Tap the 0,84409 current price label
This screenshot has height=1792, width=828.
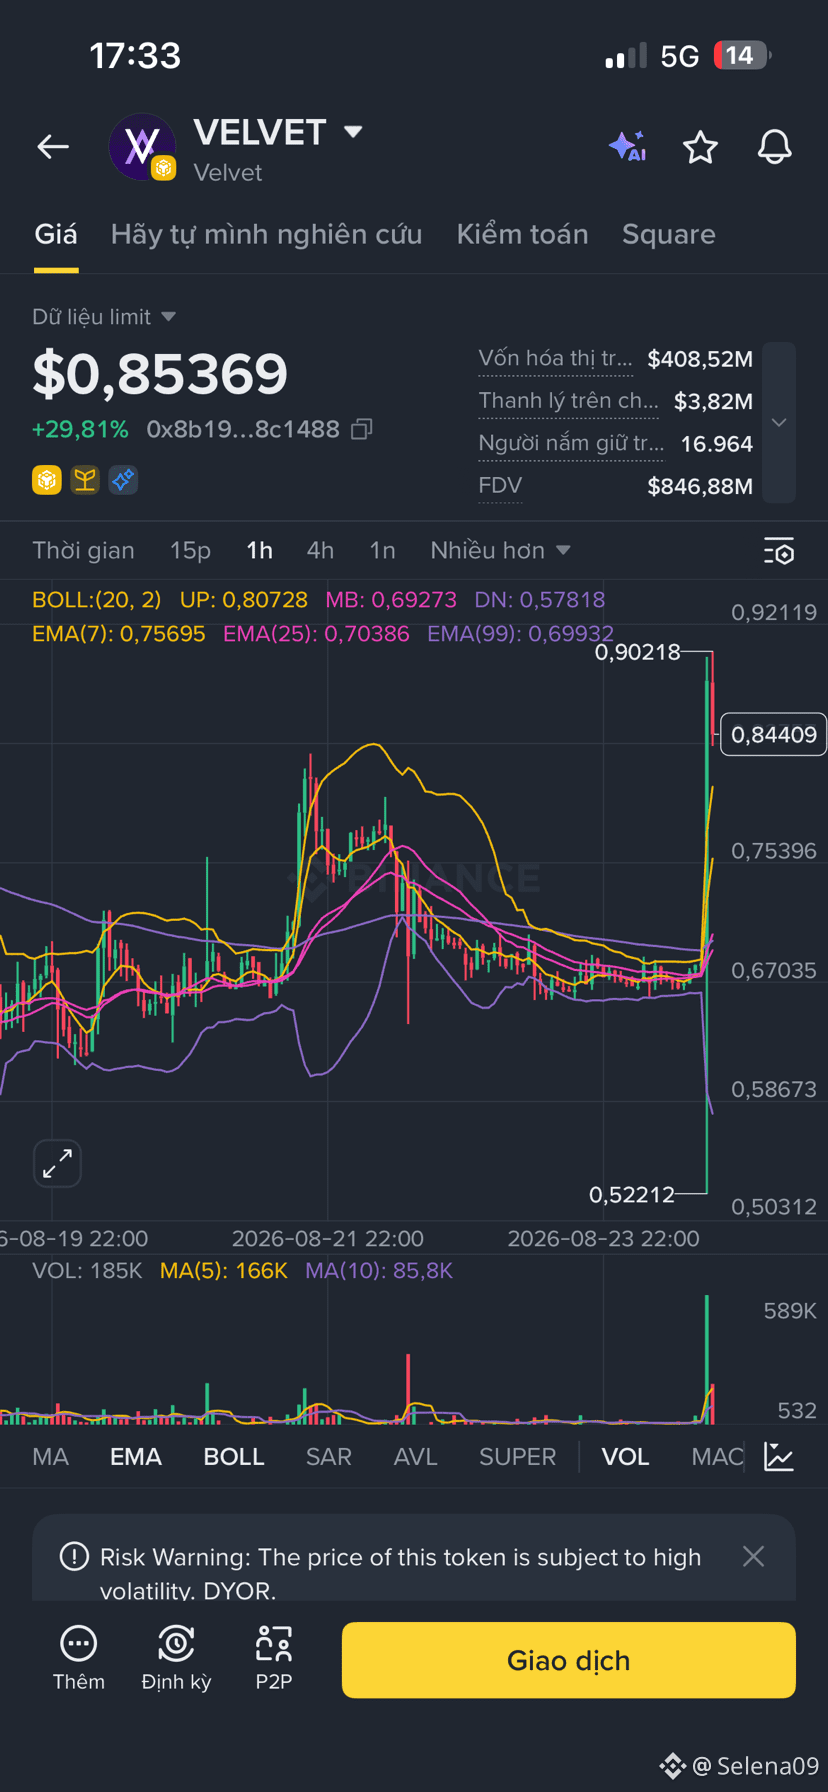774,735
